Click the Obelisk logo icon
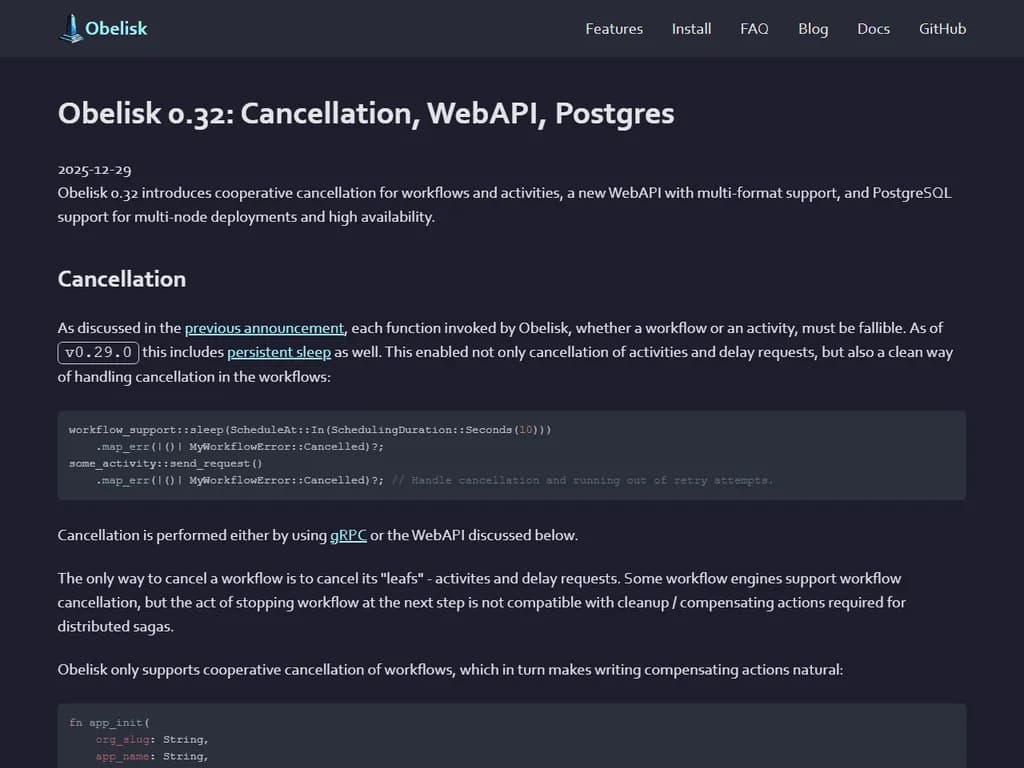This screenshot has height=768, width=1024. click(72, 28)
